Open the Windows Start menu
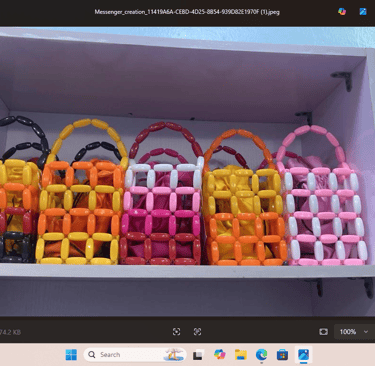The width and height of the screenshot is (375, 366). pyautogui.click(x=71, y=355)
